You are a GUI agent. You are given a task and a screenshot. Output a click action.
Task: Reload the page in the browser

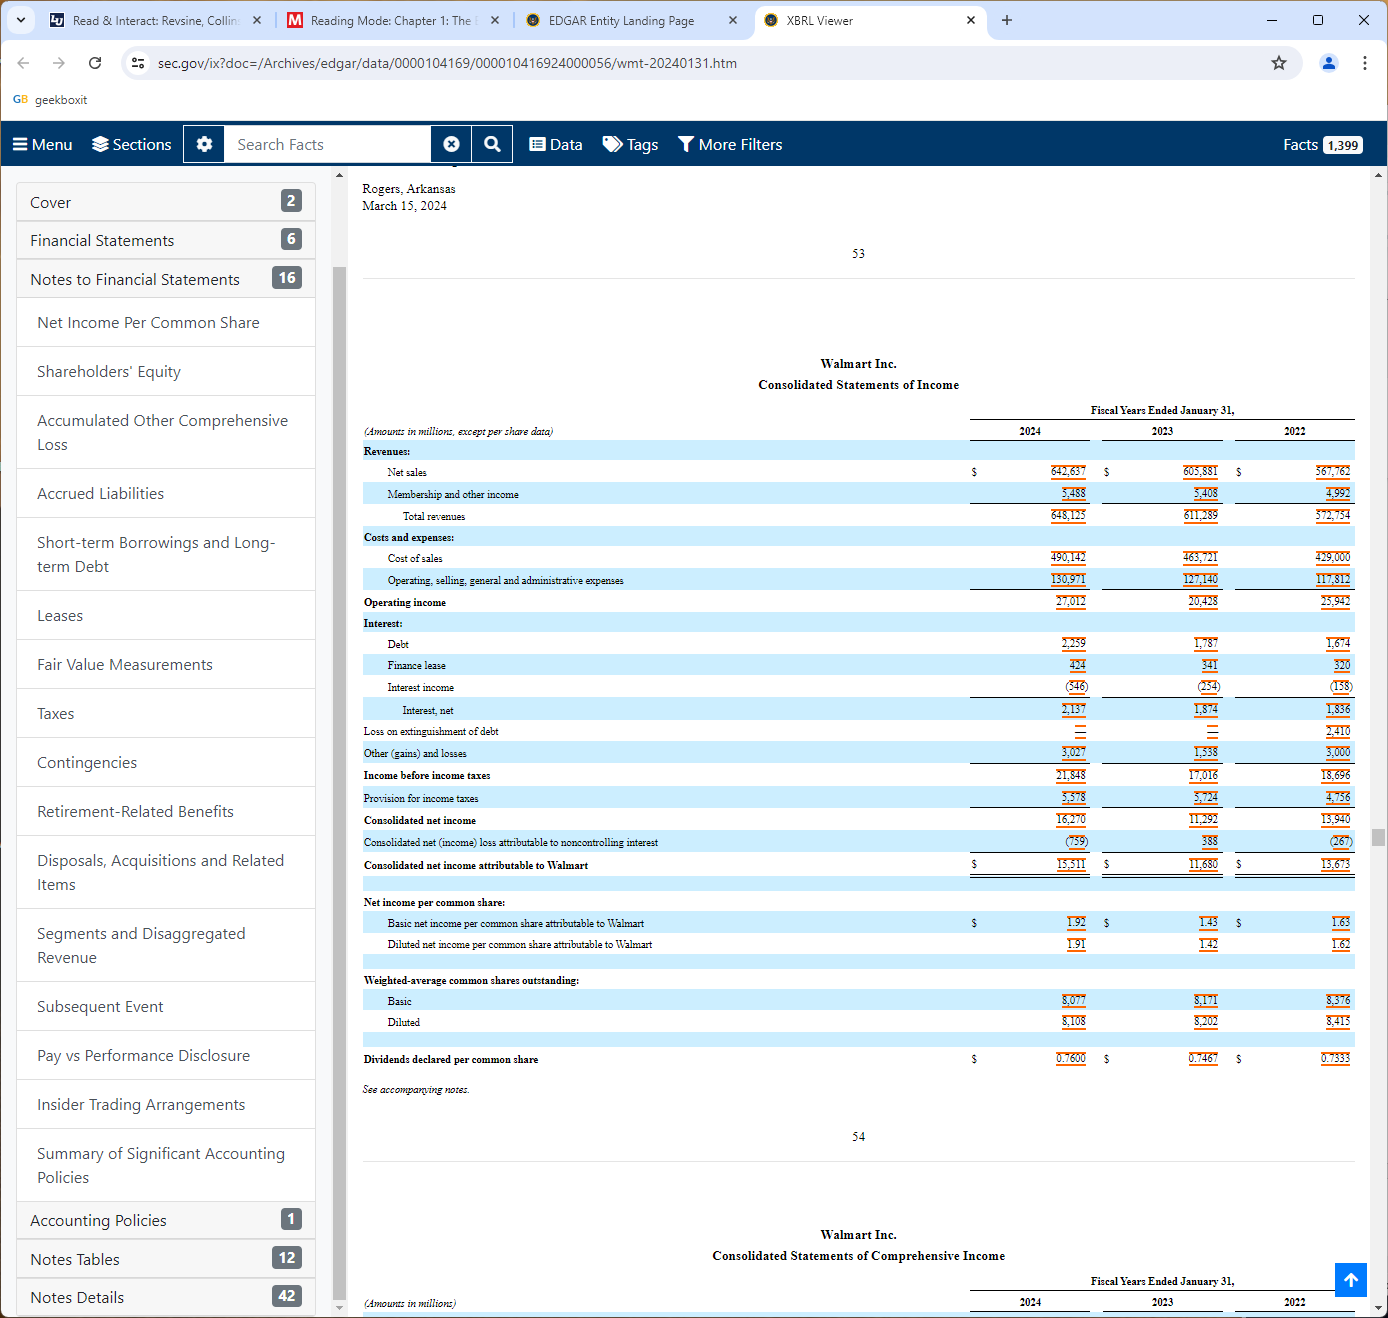(x=95, y=63)
